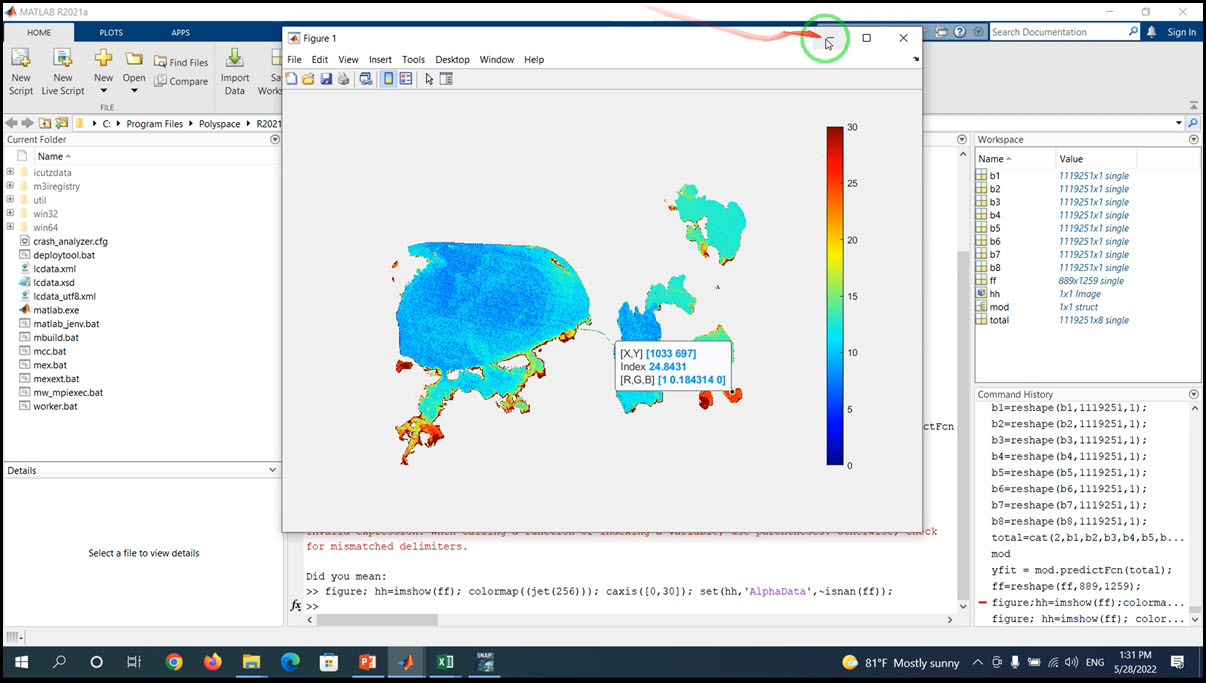Click Find Files button
1206x683 pixels.
[x=181, y=62]
